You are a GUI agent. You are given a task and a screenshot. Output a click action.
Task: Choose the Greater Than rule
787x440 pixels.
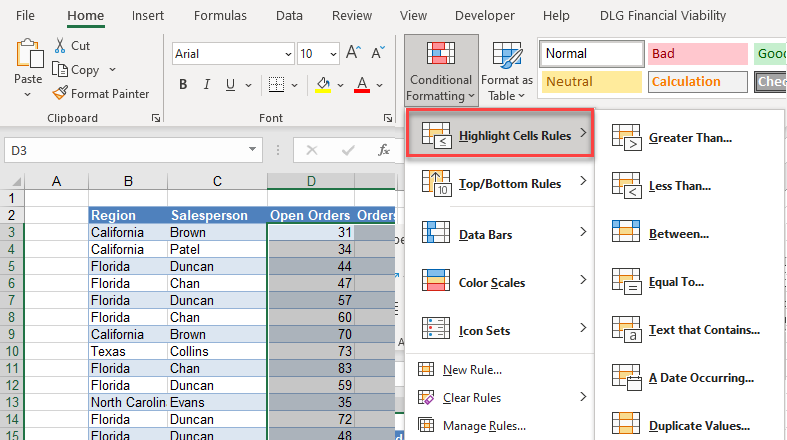(690, 138)
